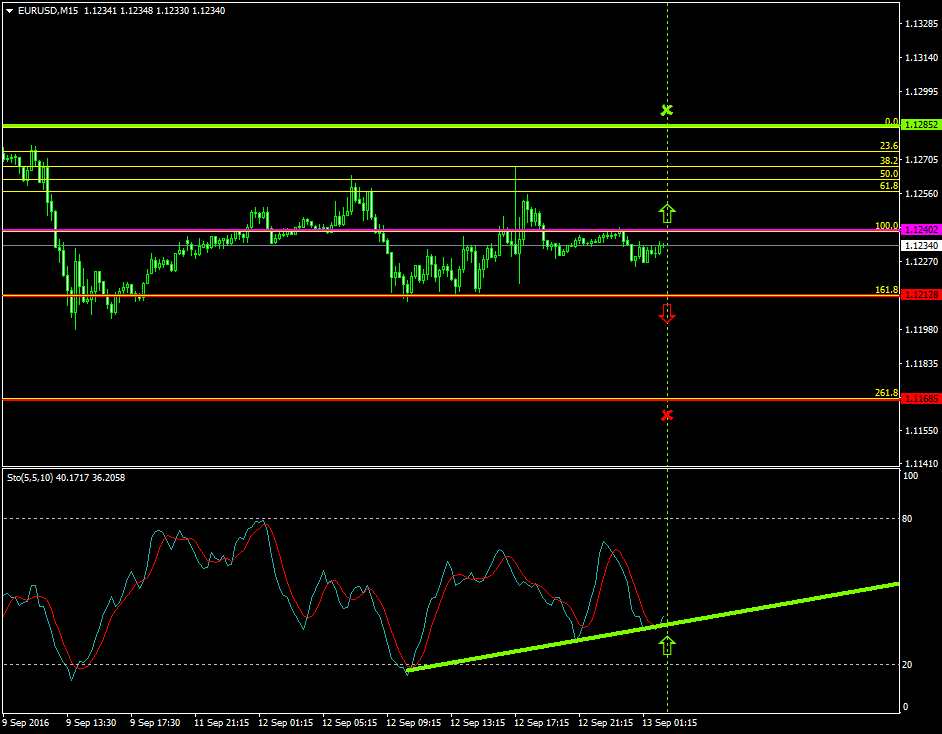The image size is (942, 734).
Task: Click the red X marker below the 261.8 line
Action: pos(667,414)
